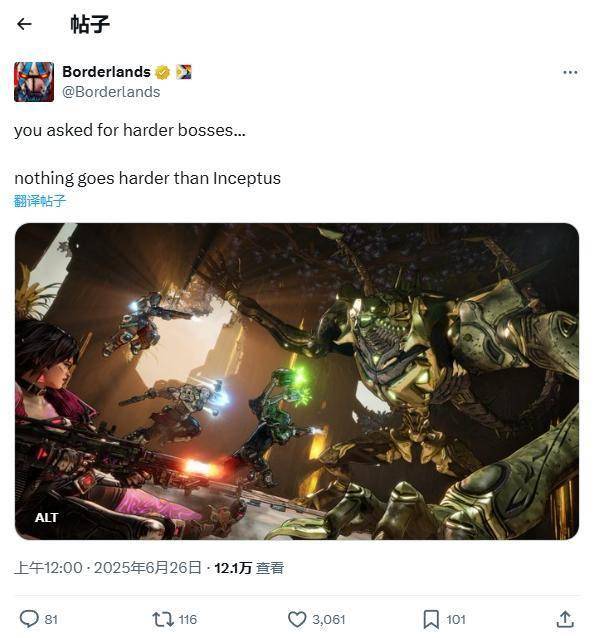Click the 帖子 page heading
This screenshot has height=638, width=596.
[90, 24]
